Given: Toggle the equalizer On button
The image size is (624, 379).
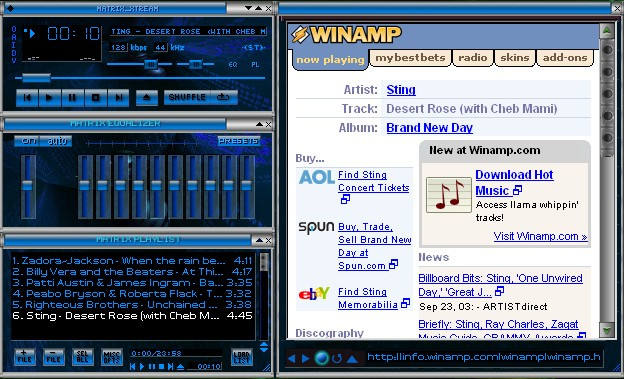Looking at the screenshot, I should click(27, 141).
